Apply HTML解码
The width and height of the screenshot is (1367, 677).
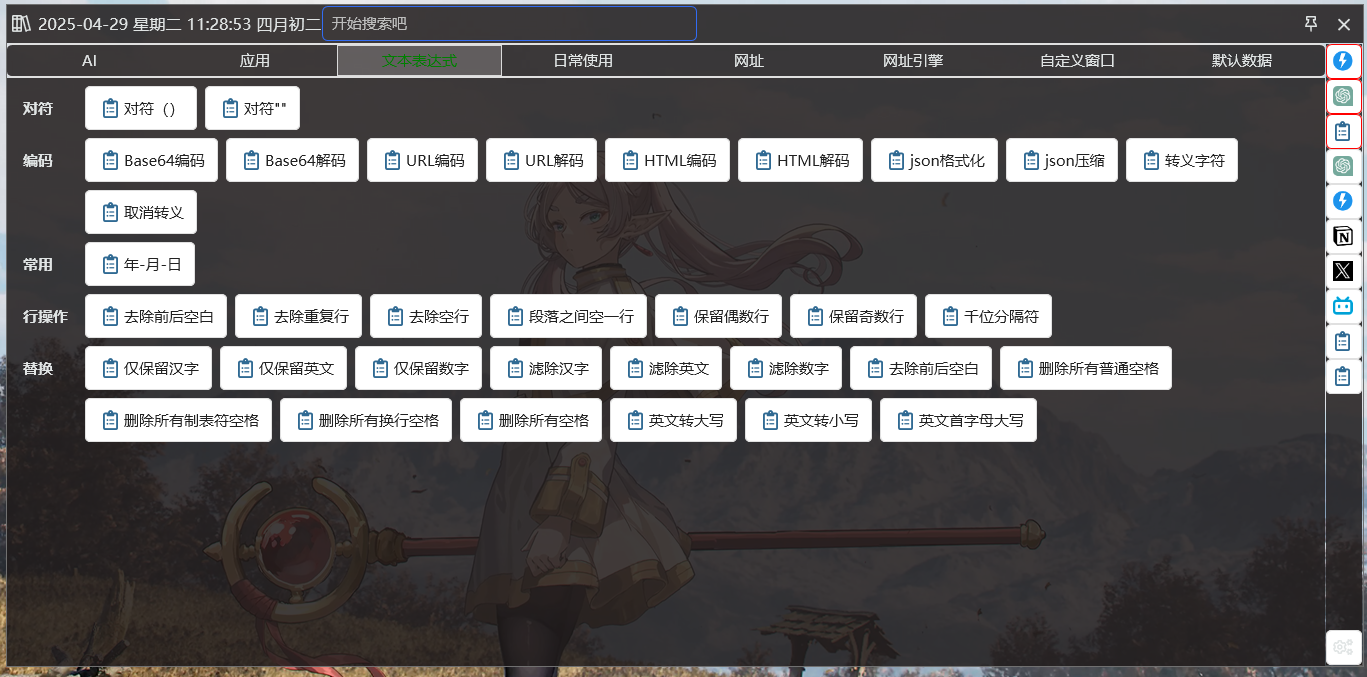tap(801, 160)
